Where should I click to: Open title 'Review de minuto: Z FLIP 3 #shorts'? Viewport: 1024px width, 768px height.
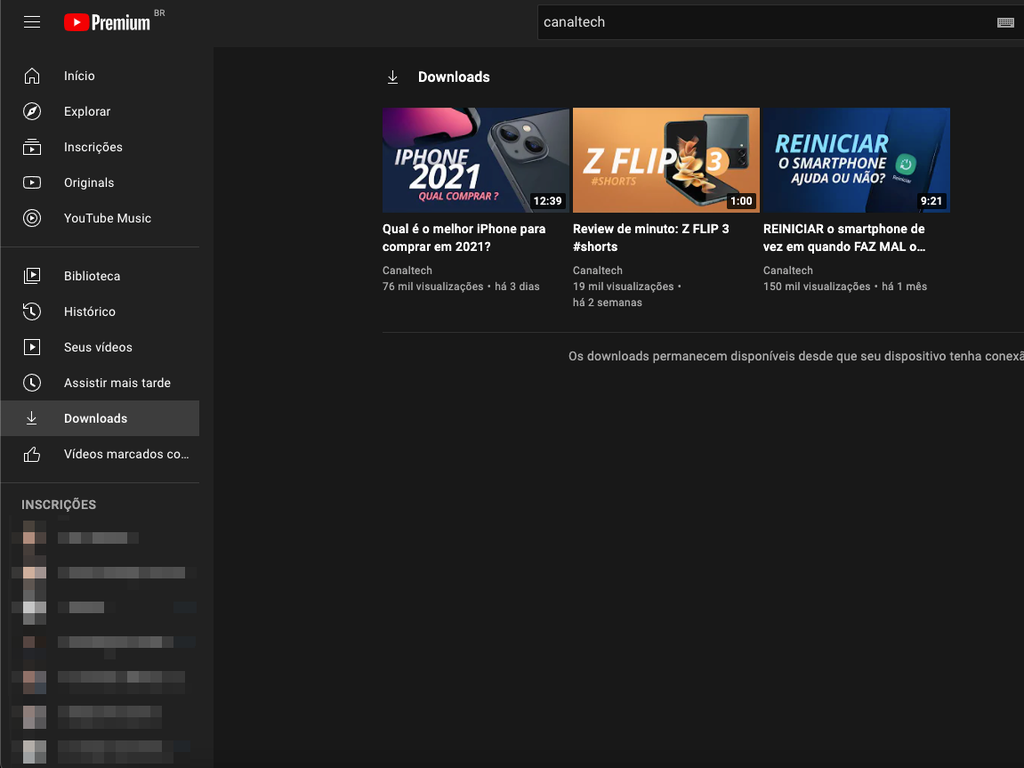click(651, 238)
